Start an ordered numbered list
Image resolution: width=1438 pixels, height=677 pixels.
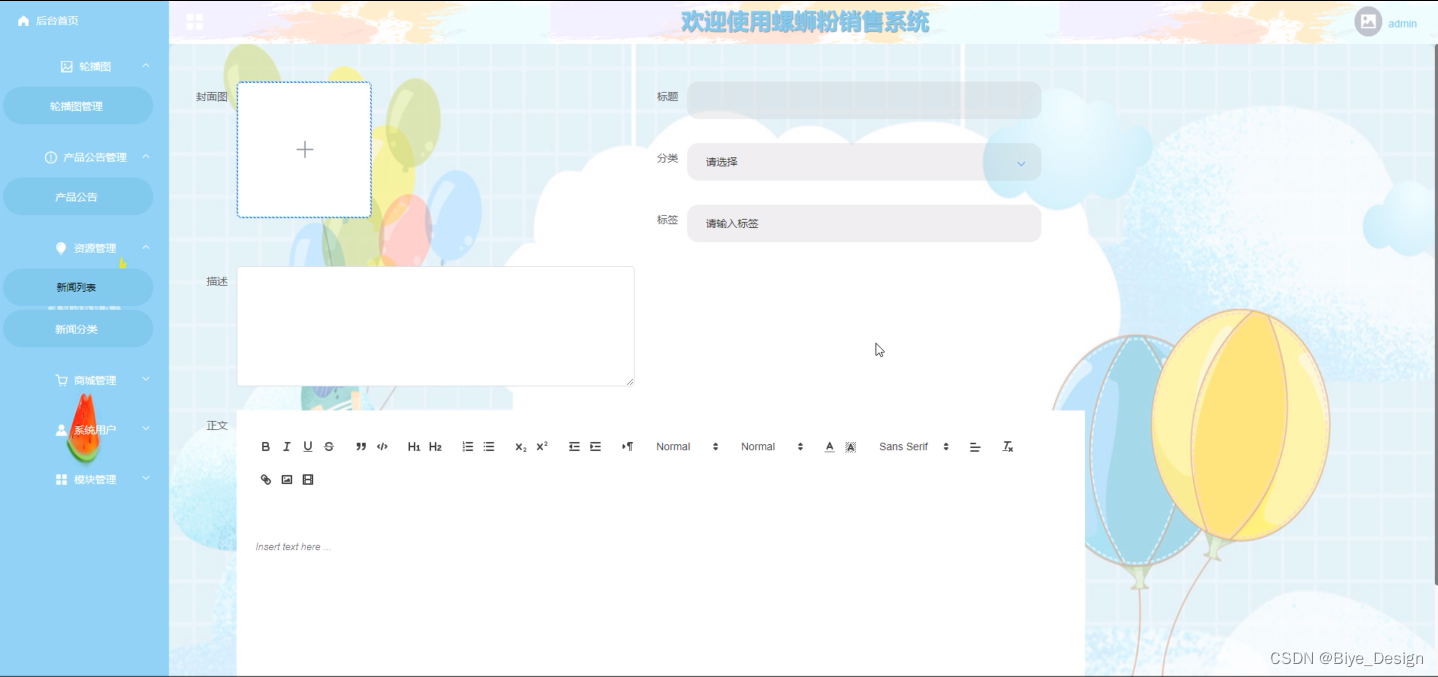[467, 447]
